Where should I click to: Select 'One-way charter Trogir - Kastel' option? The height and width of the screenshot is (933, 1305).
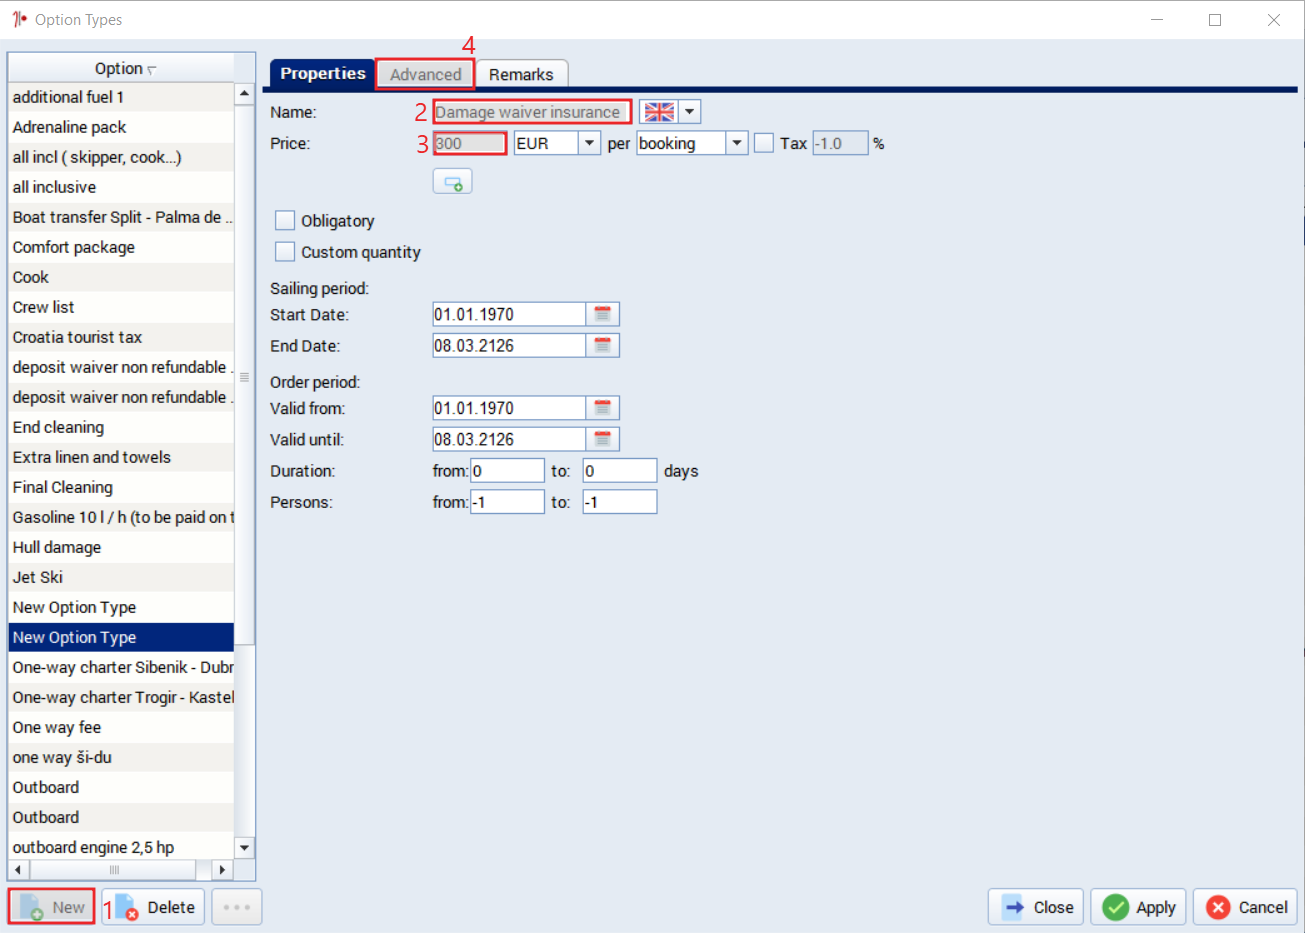(121, 697)
